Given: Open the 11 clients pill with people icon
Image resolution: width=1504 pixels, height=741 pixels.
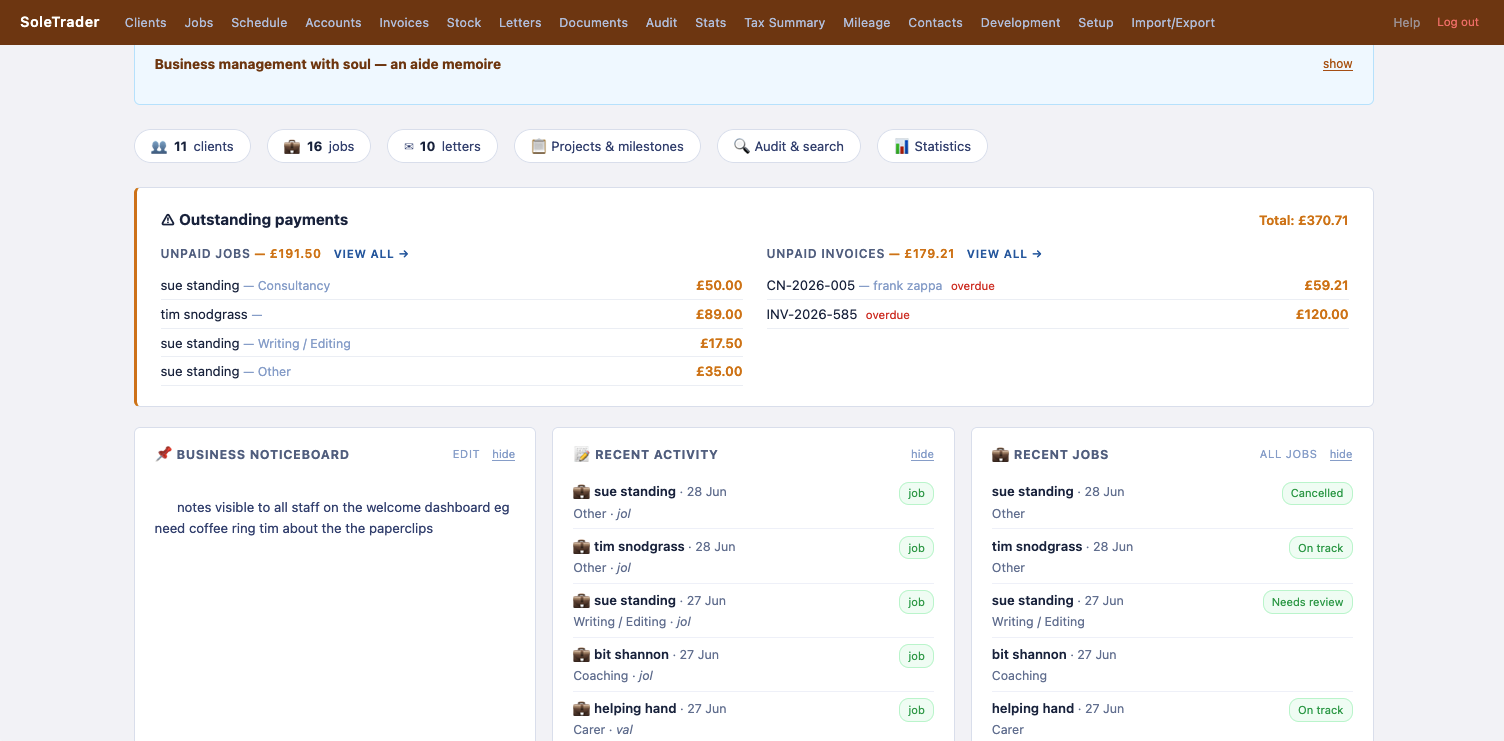Looking at the screenshot, I should pos(192,146).
